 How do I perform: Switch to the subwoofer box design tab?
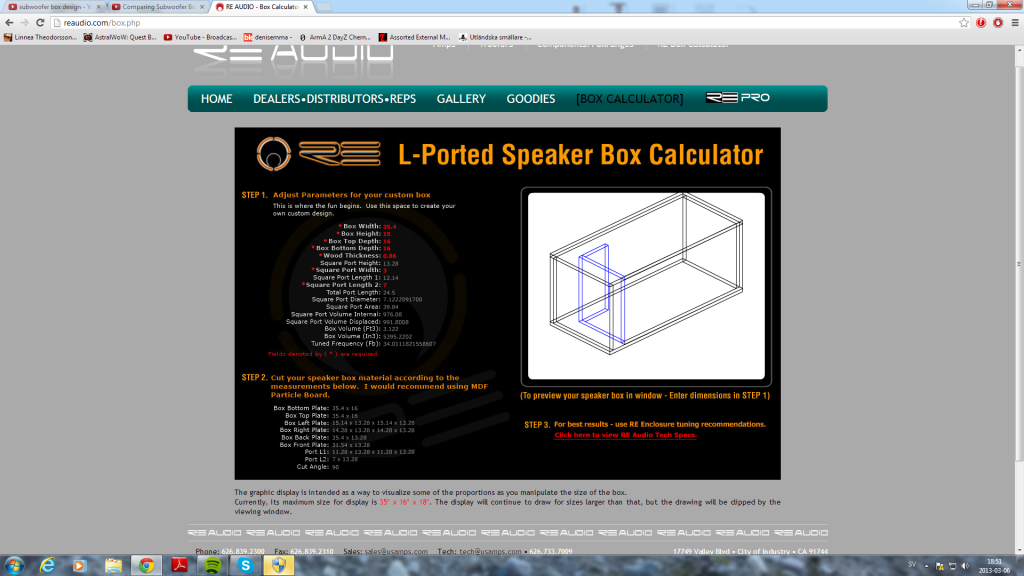pos(52,6)
